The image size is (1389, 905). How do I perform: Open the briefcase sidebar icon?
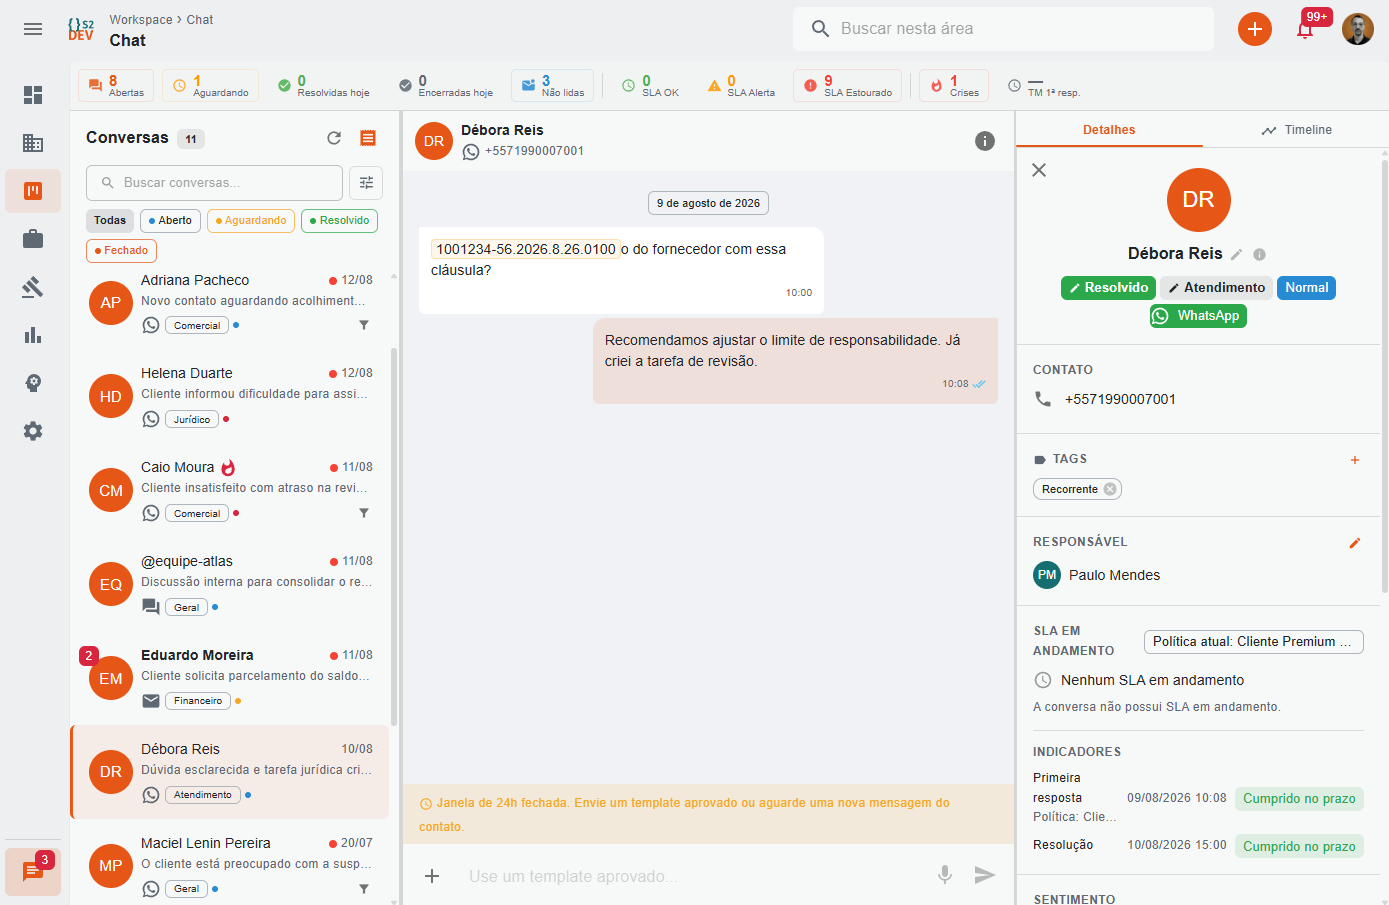(33, 239)
